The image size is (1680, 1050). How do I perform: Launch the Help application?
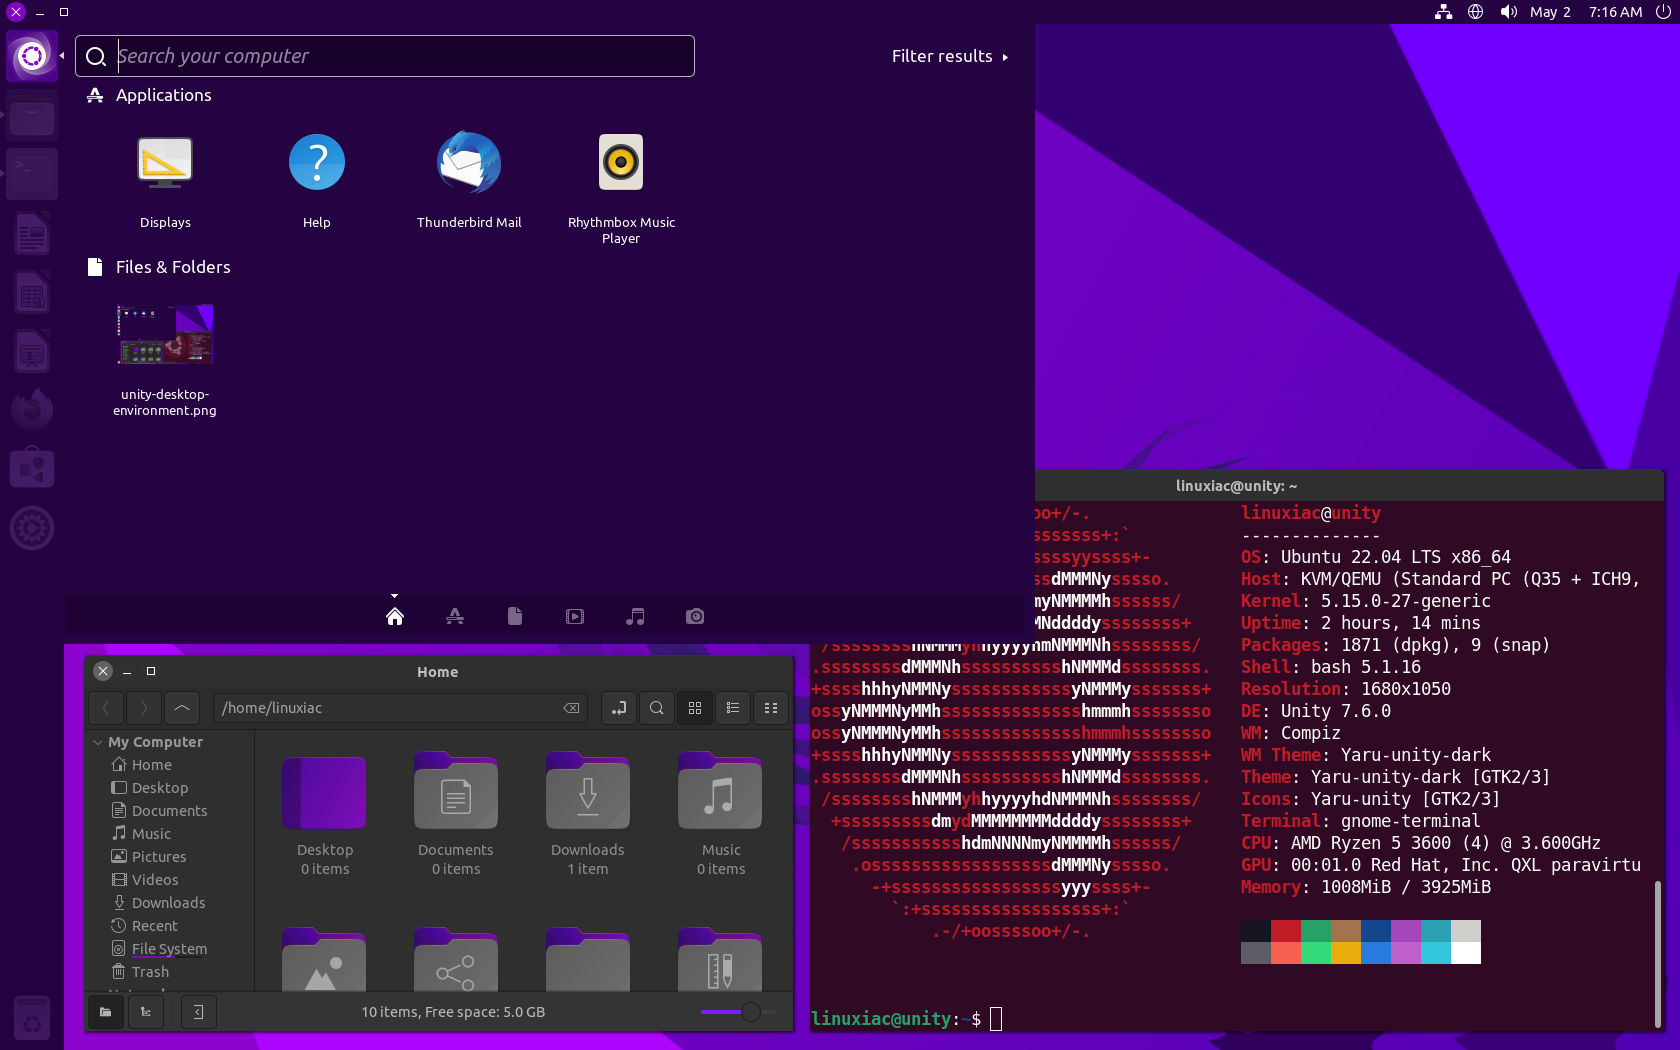[317, 181]
